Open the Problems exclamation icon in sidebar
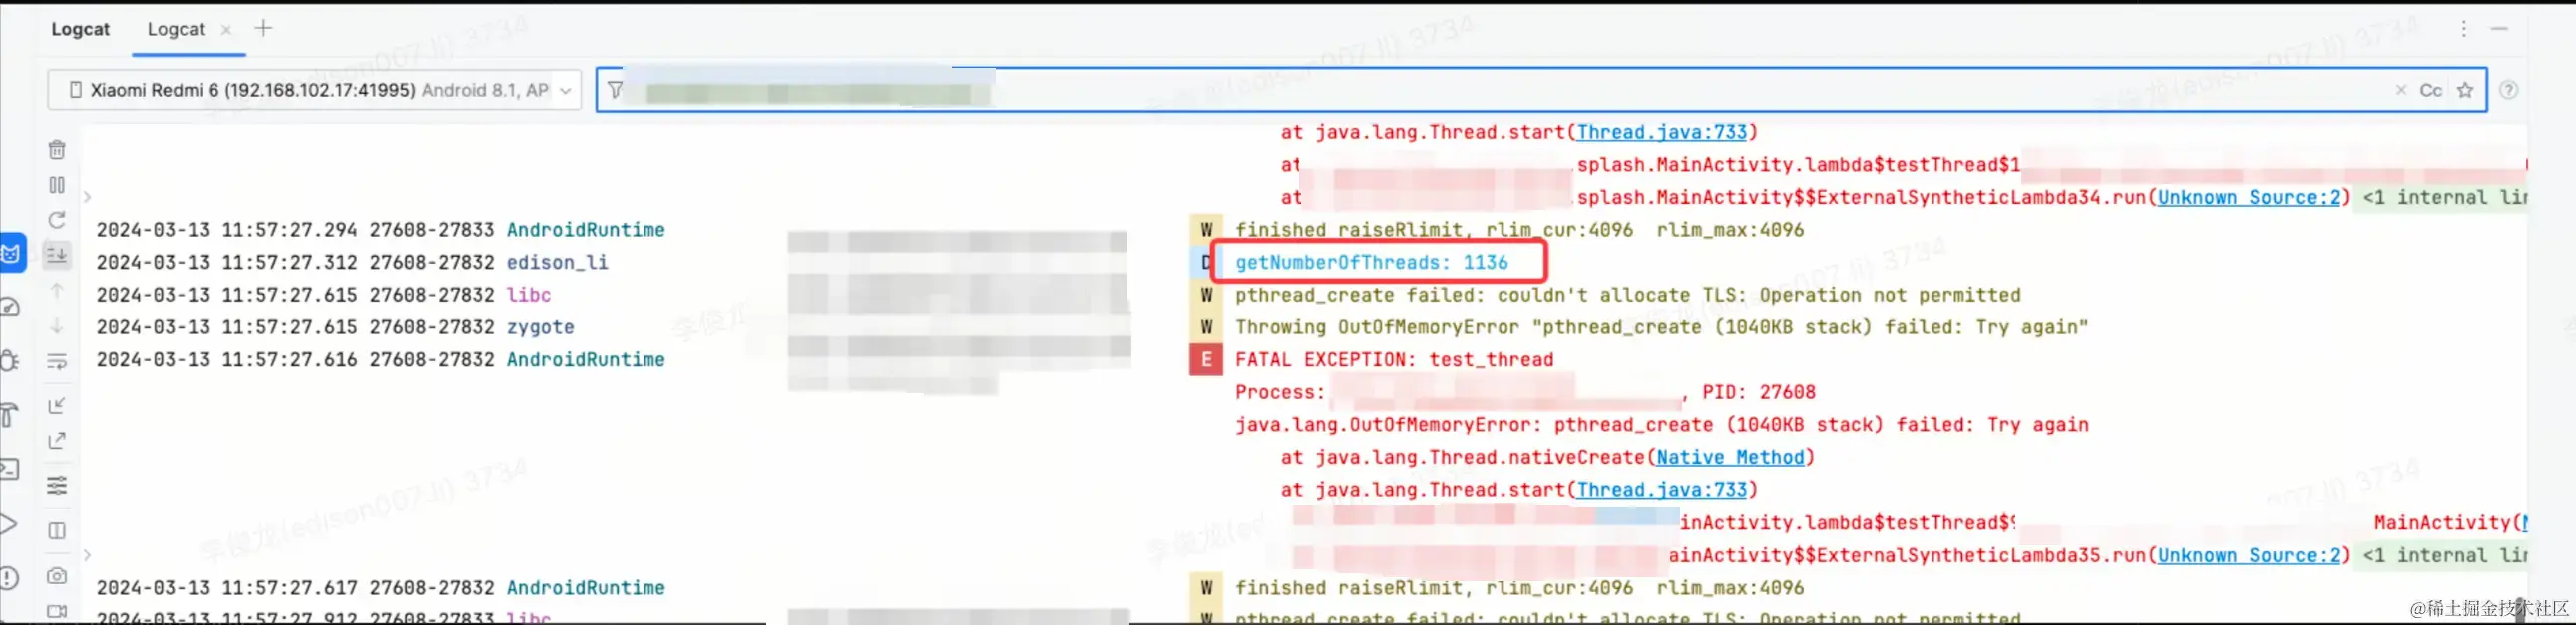This screenshot has width=2576, height=625. click(x=9, y=577)
